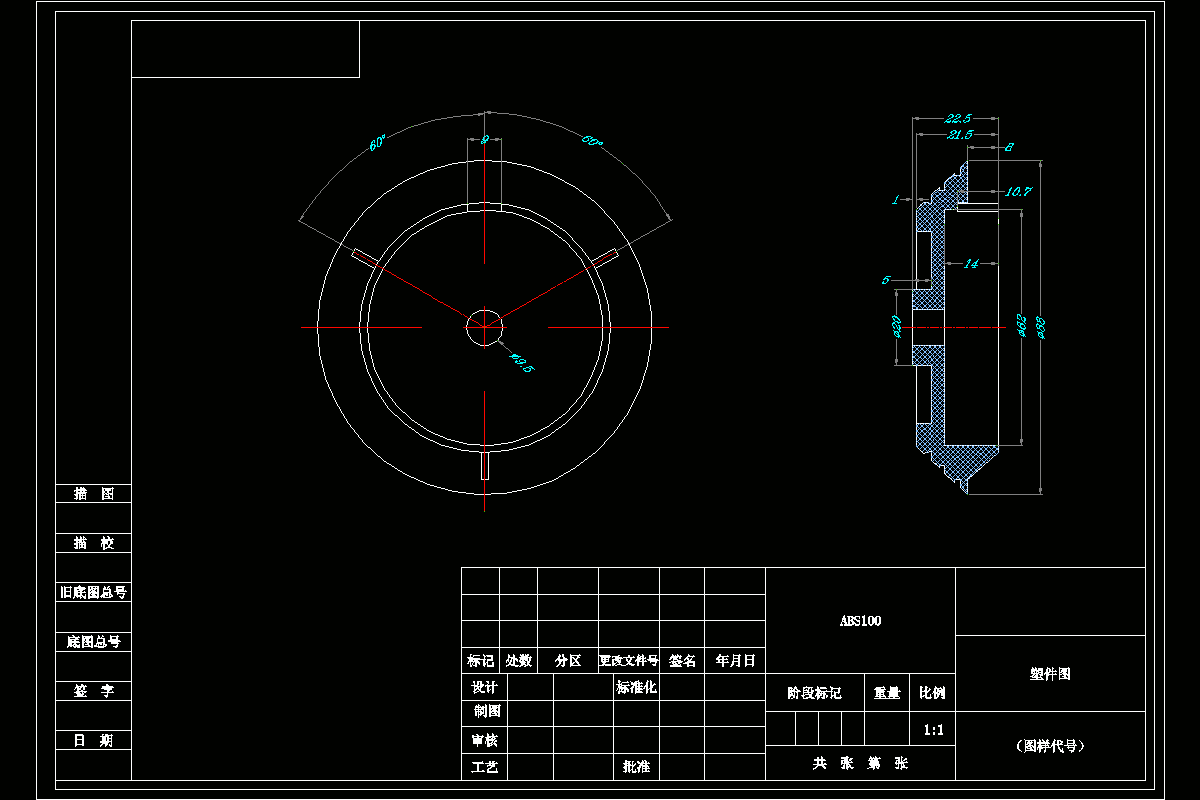Select the right 60° angle dimension
Image resolution: width=1200 pixels, height=800 pixels.
tap(592, 142)
